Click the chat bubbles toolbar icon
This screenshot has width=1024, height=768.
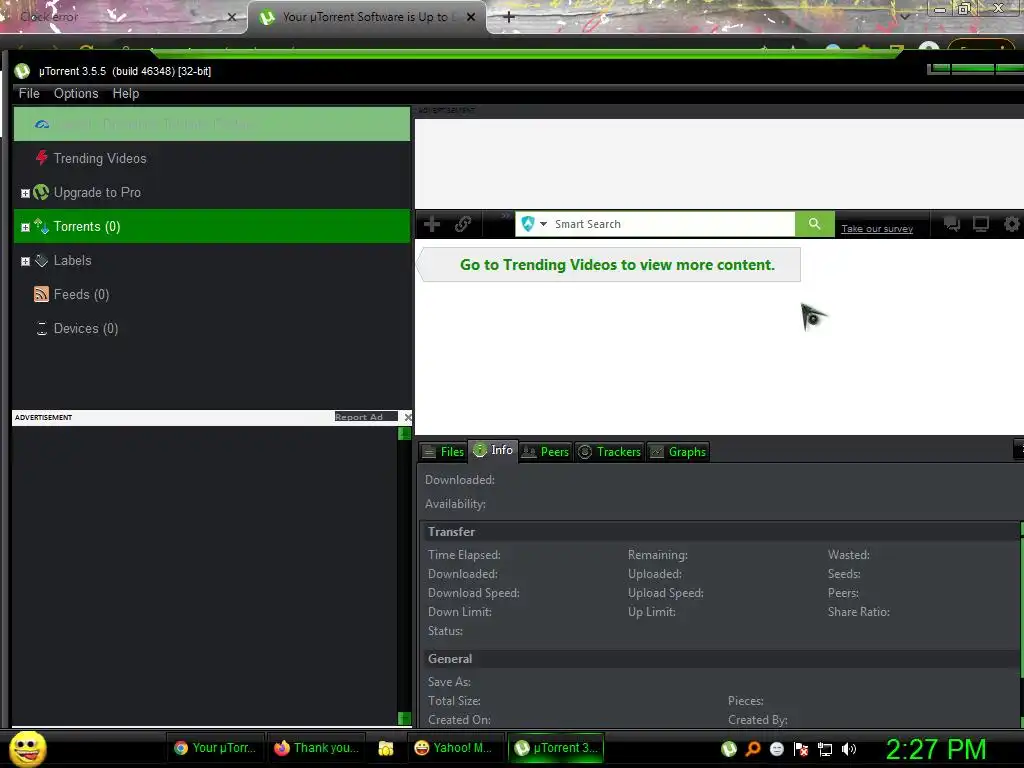[x=952, y=225]
